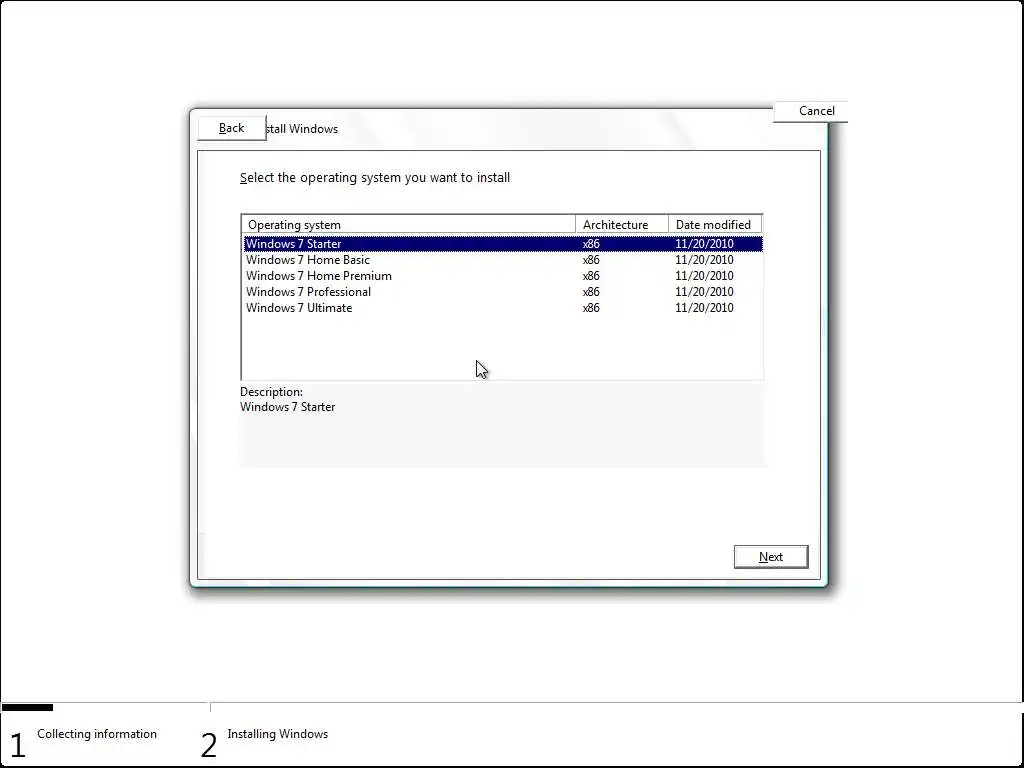The width and height of the screenshot is (1024, 768).
Task: Select Windows 7 Home Basic
Action: (x=503, y=260)
